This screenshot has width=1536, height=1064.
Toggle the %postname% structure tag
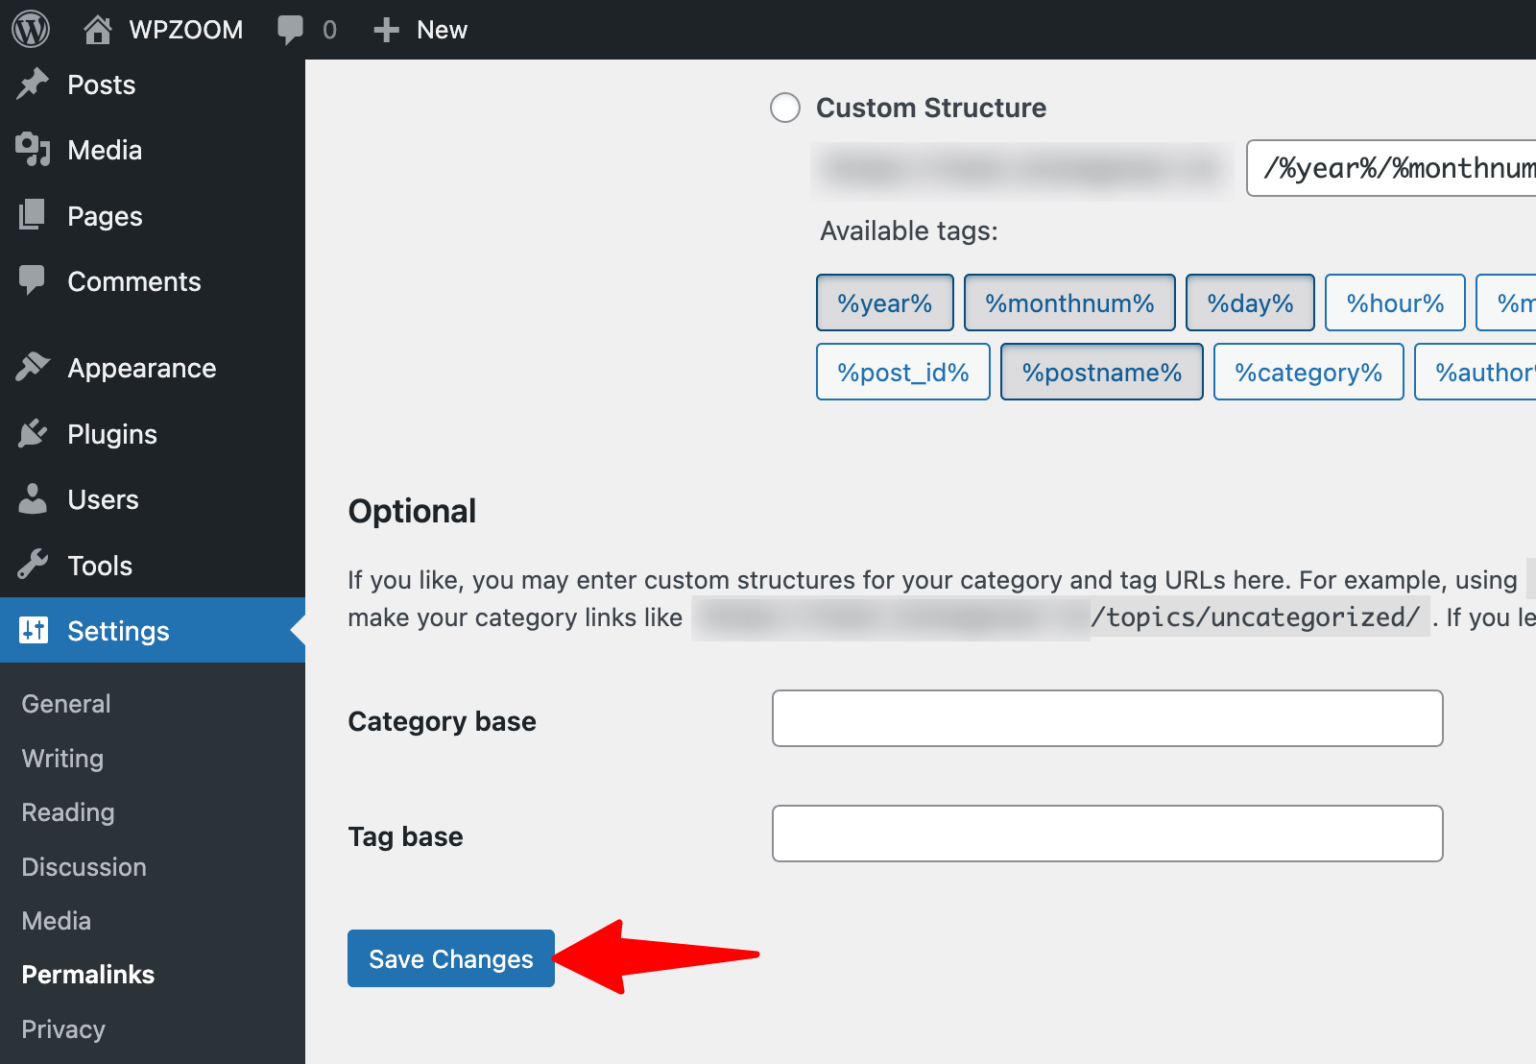[x=1101, y=371]
